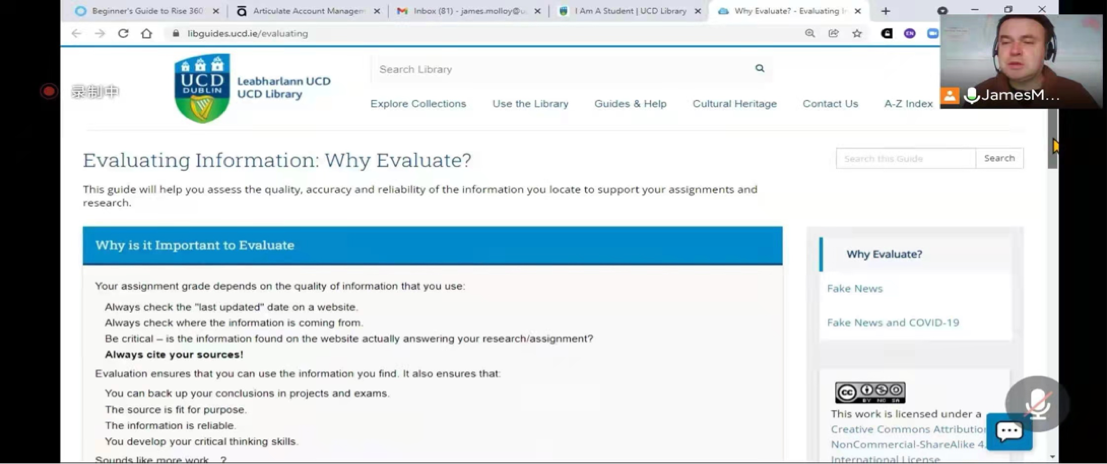Switch to Beginner's Guide to Rise 360 tab
1107x464 pixels.
pyautogui.click(x=139, y=11)
